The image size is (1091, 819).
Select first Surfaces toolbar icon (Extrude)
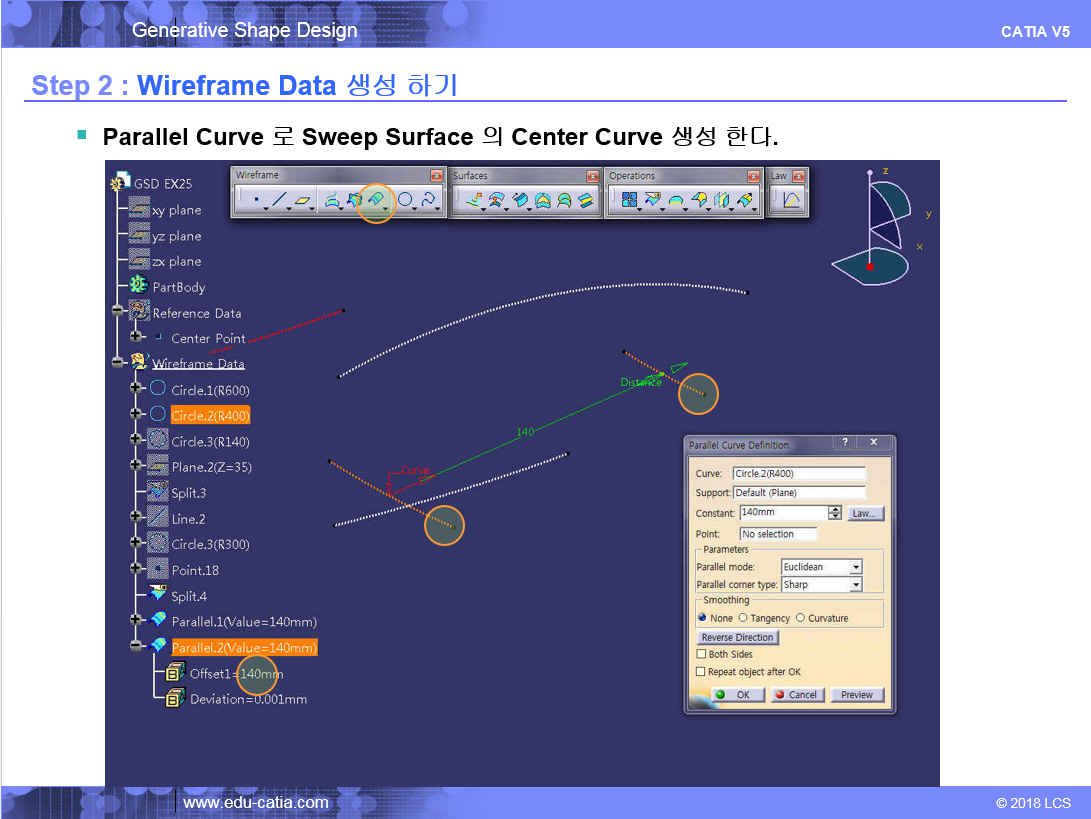tap(473, 200)
